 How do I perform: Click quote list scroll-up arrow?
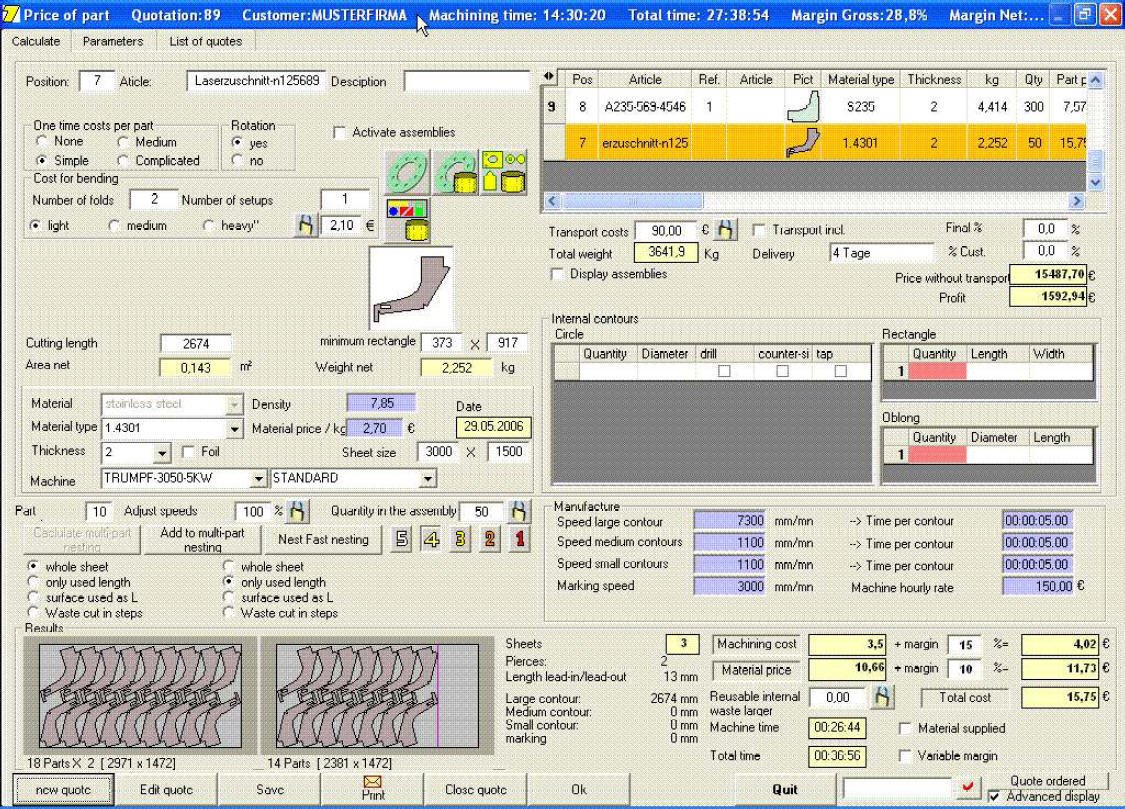coord(1095,80)
